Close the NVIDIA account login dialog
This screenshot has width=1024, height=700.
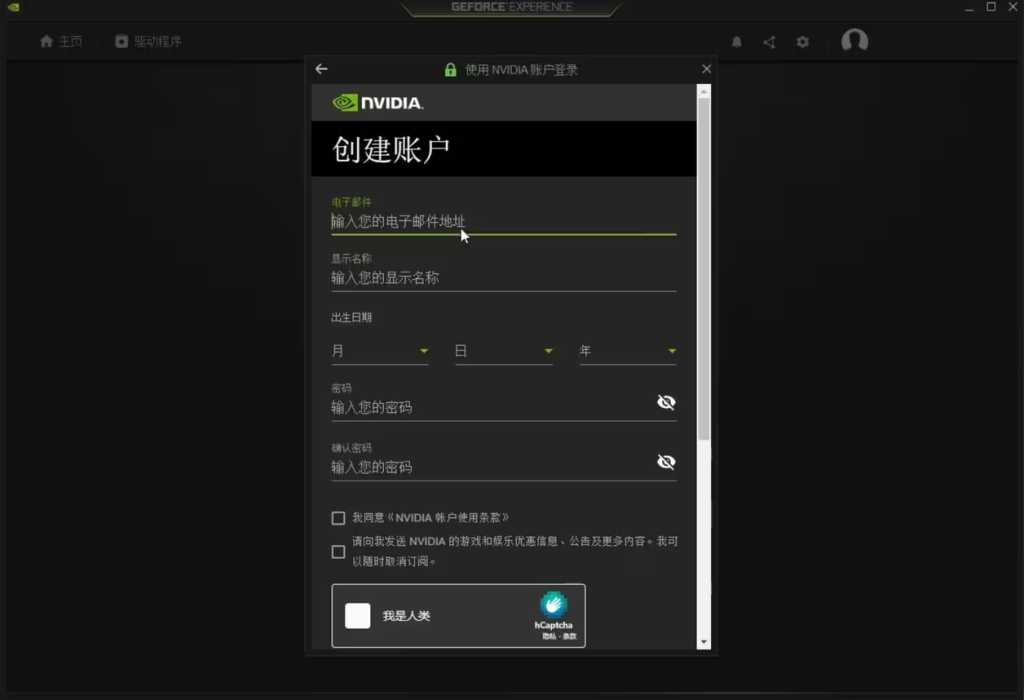[x=706, y=69]
